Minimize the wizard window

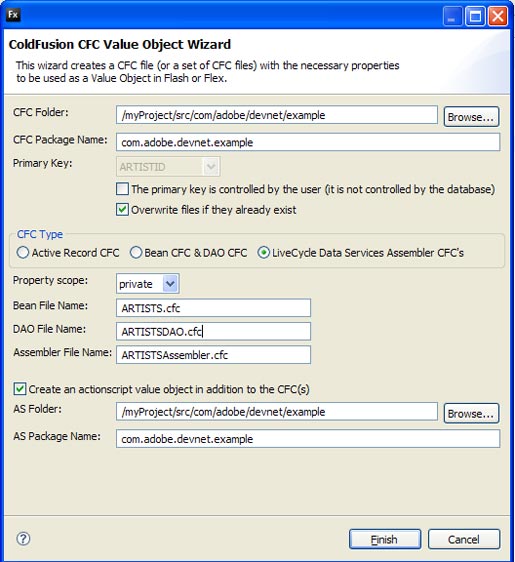point(452,16)
